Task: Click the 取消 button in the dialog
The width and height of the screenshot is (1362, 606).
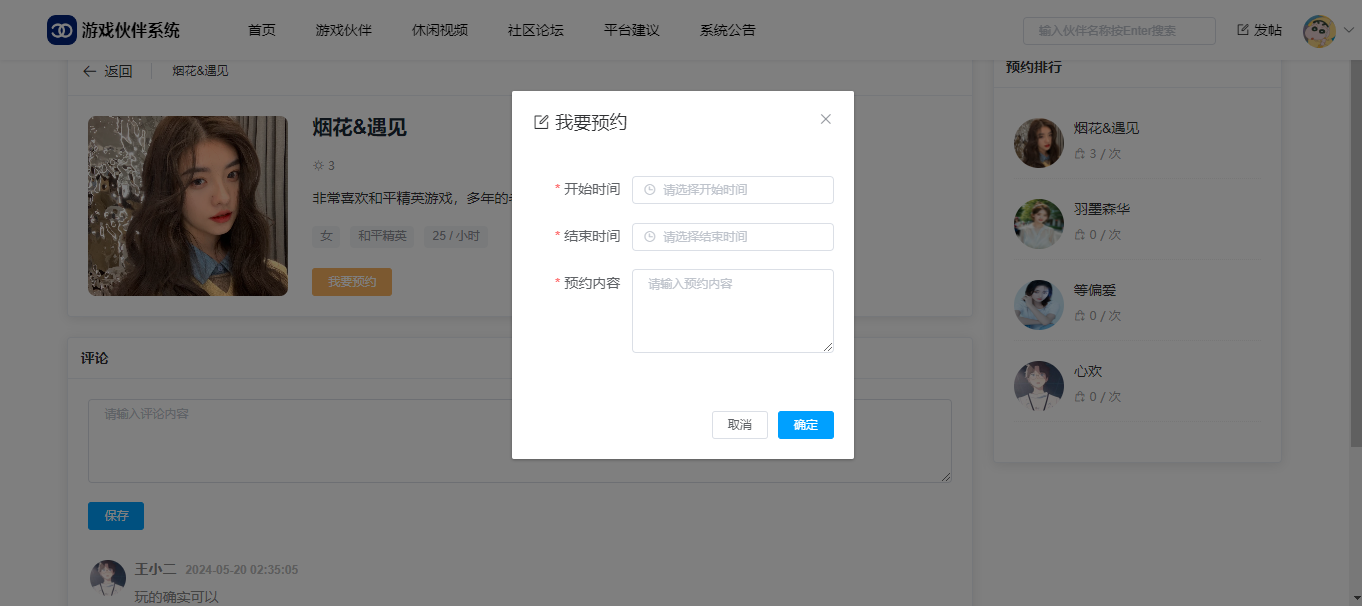Action: pyautogui.click(x=740, y=425)
